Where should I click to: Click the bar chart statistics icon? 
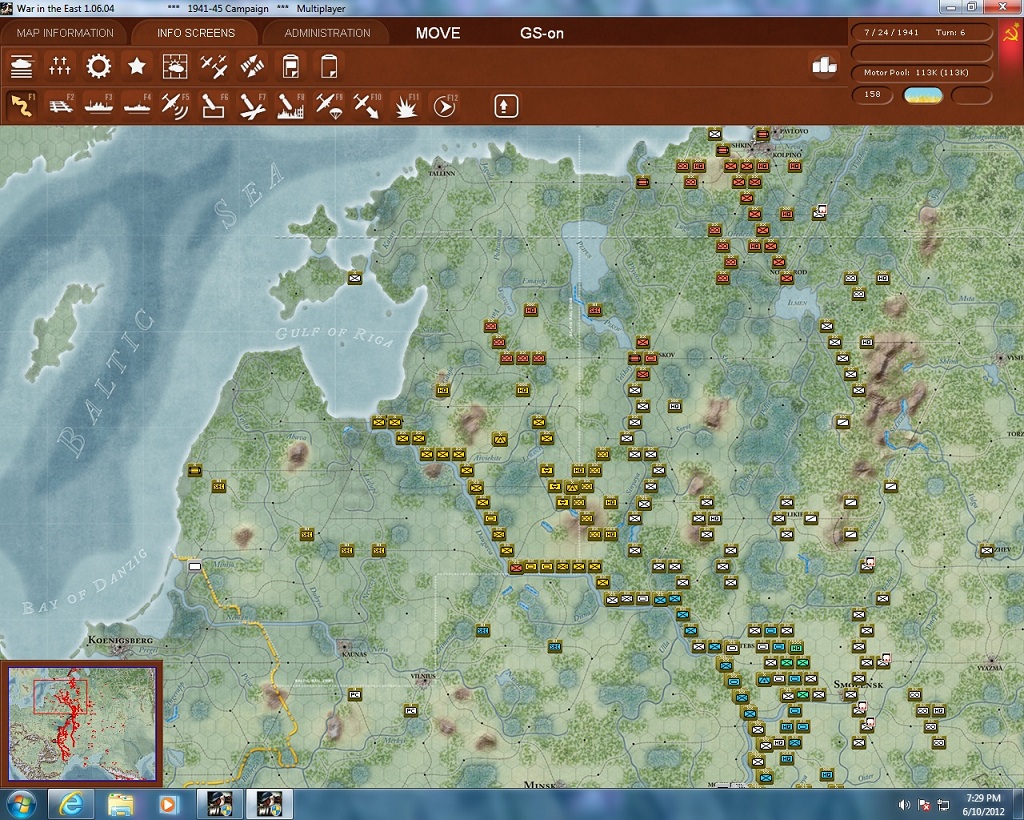pos(824,65)
